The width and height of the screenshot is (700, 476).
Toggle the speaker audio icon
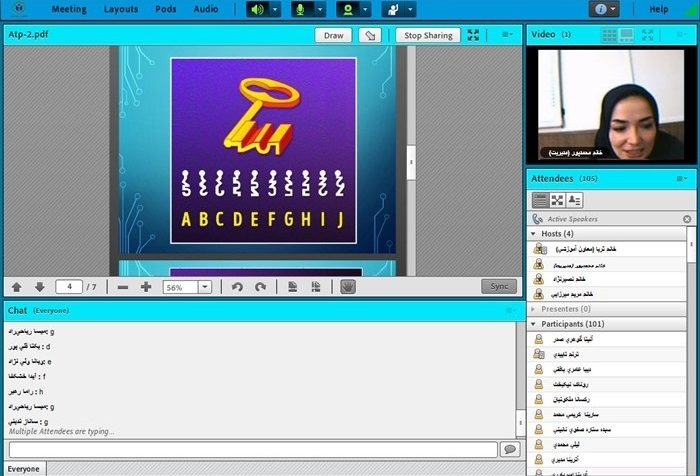(x=257, y=9)
